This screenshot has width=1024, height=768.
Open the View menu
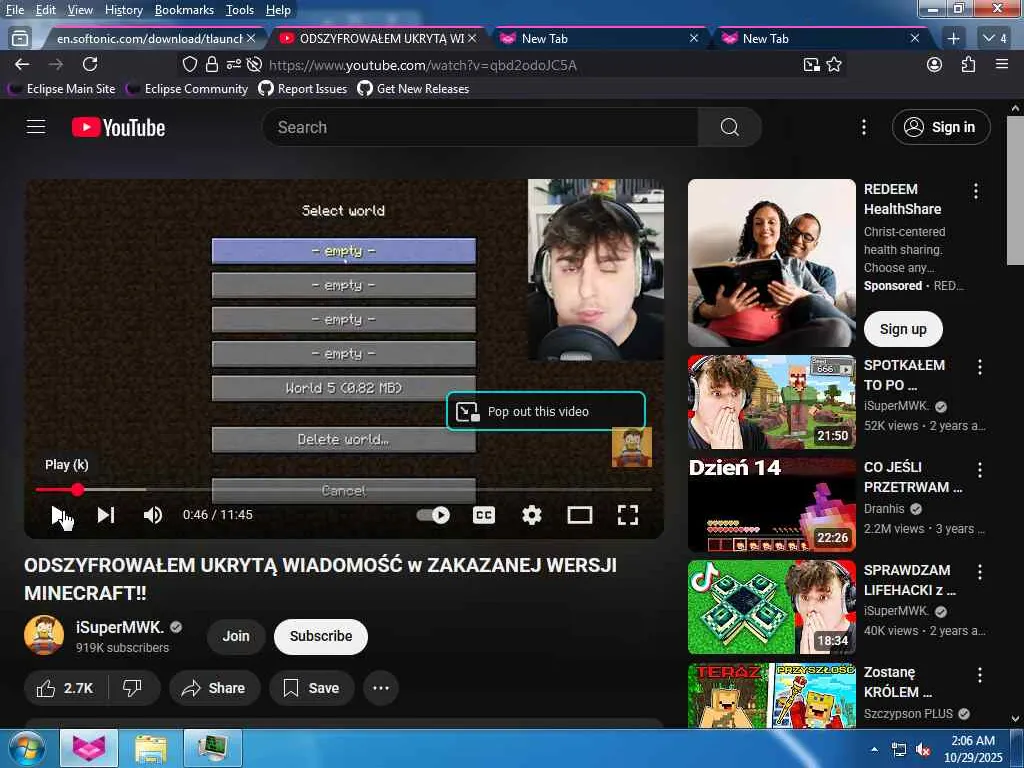80,10
